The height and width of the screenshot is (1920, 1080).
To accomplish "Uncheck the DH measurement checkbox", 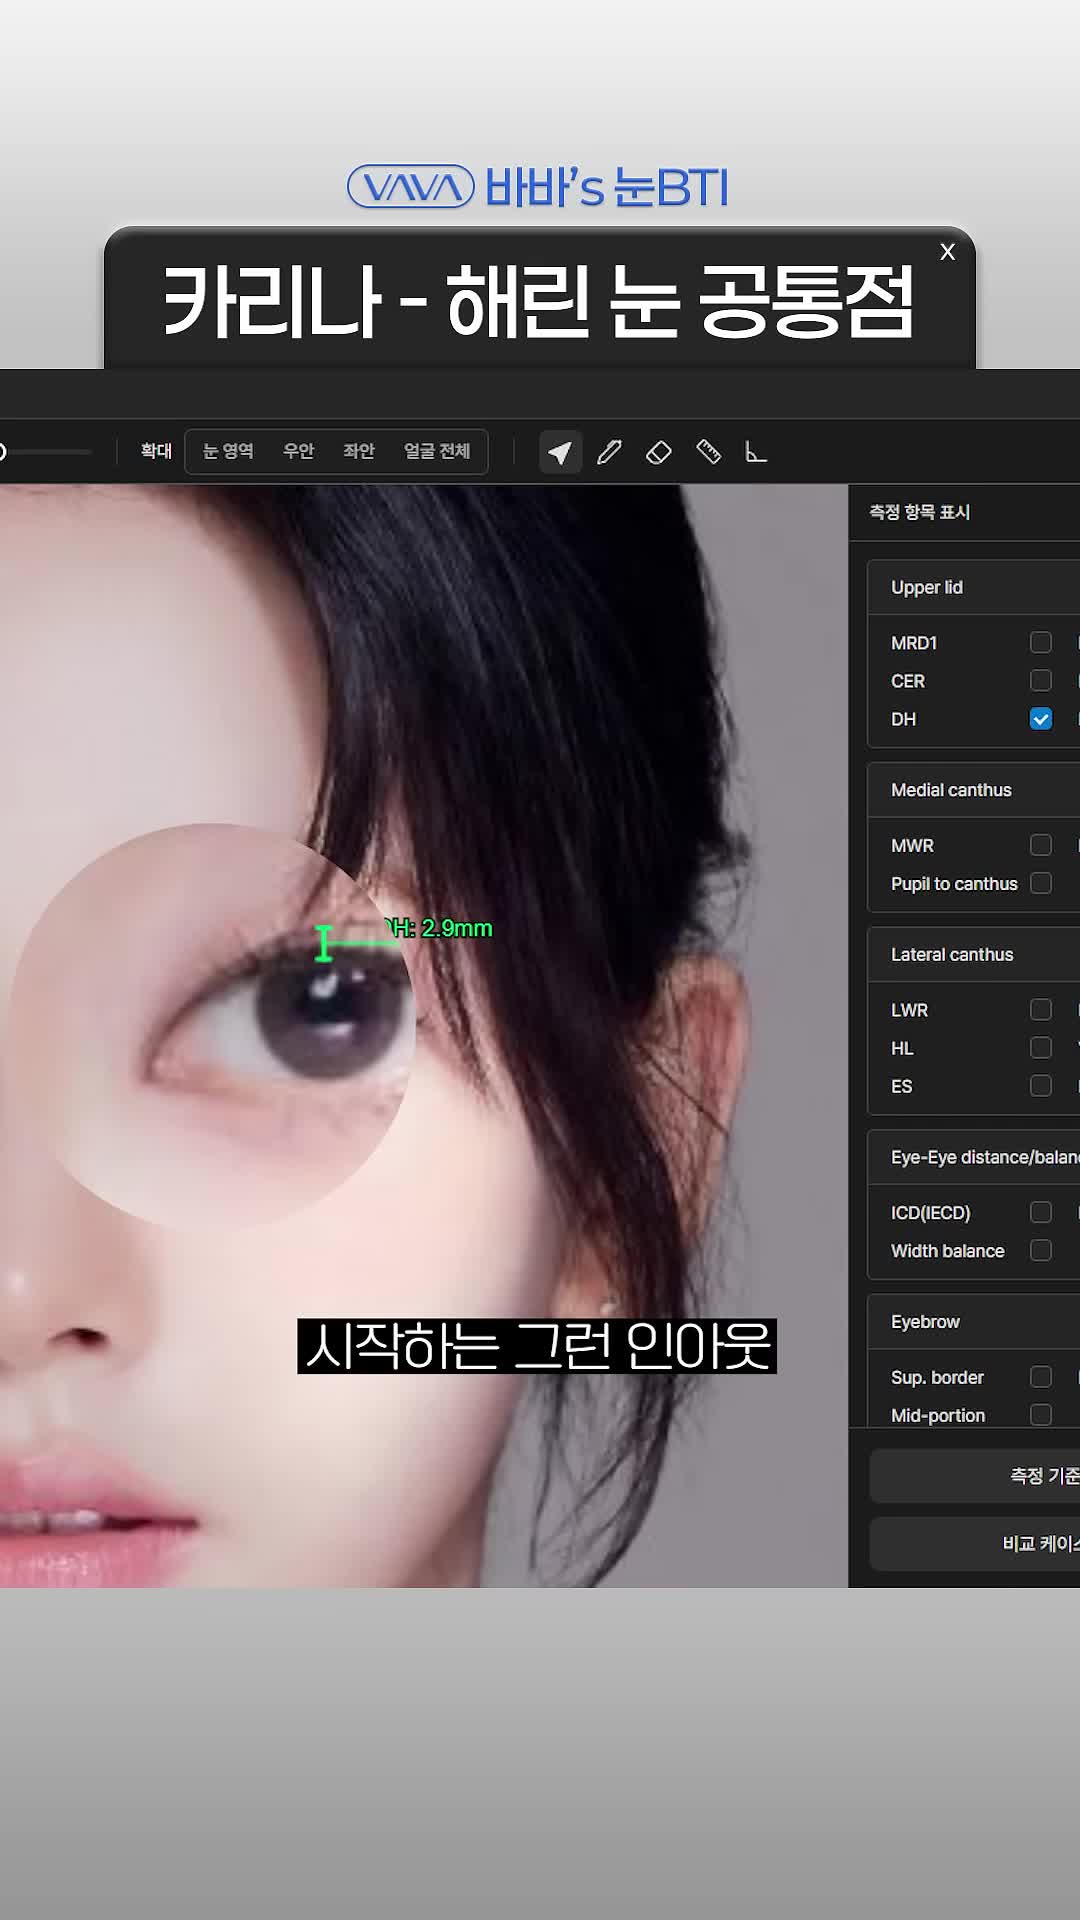I will (1040, 719).
